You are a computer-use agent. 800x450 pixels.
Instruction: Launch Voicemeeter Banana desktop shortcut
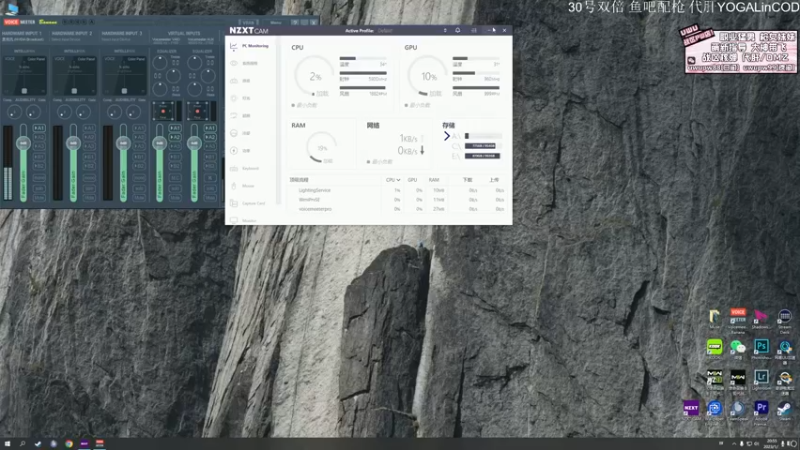[x=738, y=320]
